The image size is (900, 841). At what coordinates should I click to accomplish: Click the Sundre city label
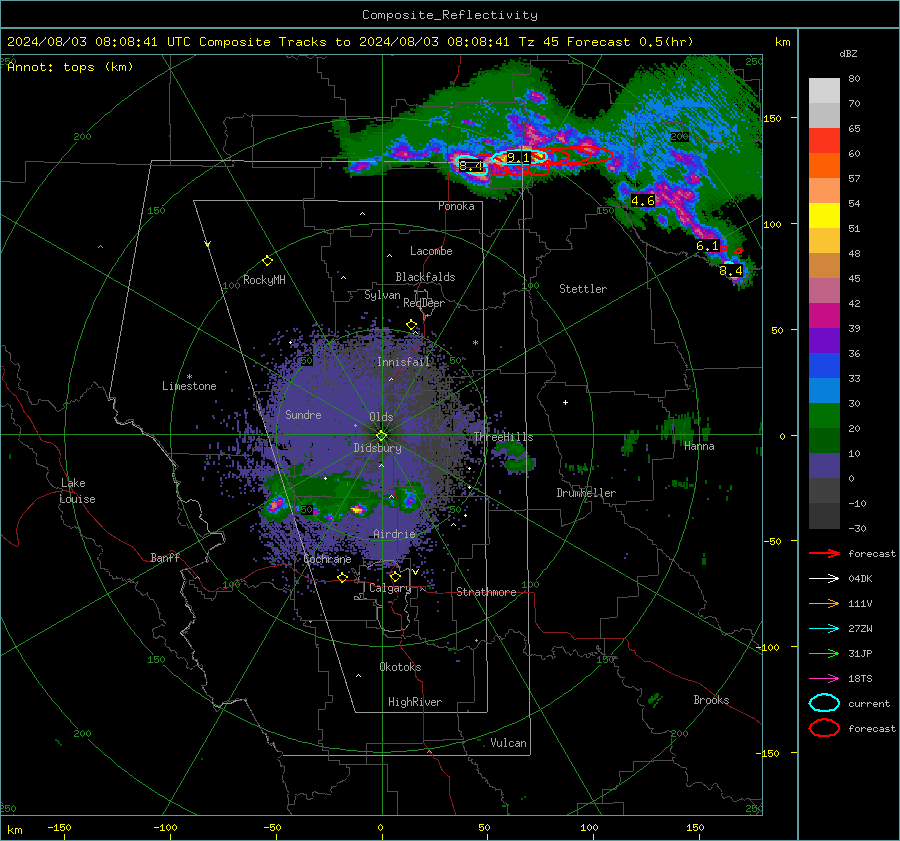303,414
